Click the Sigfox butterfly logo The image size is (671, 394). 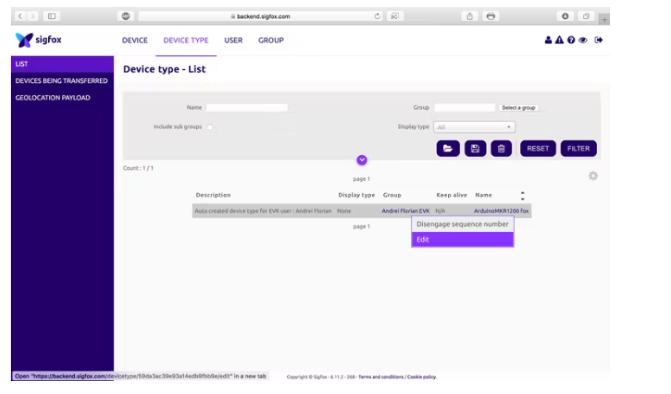(x=24, y=40)
